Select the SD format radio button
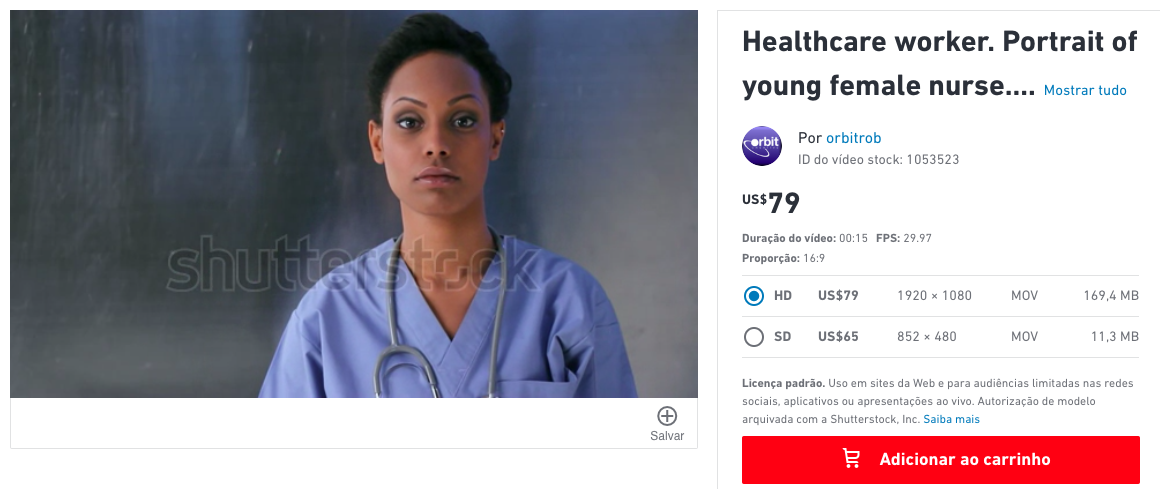1160x489 pixels. click(x=754, y=337)
